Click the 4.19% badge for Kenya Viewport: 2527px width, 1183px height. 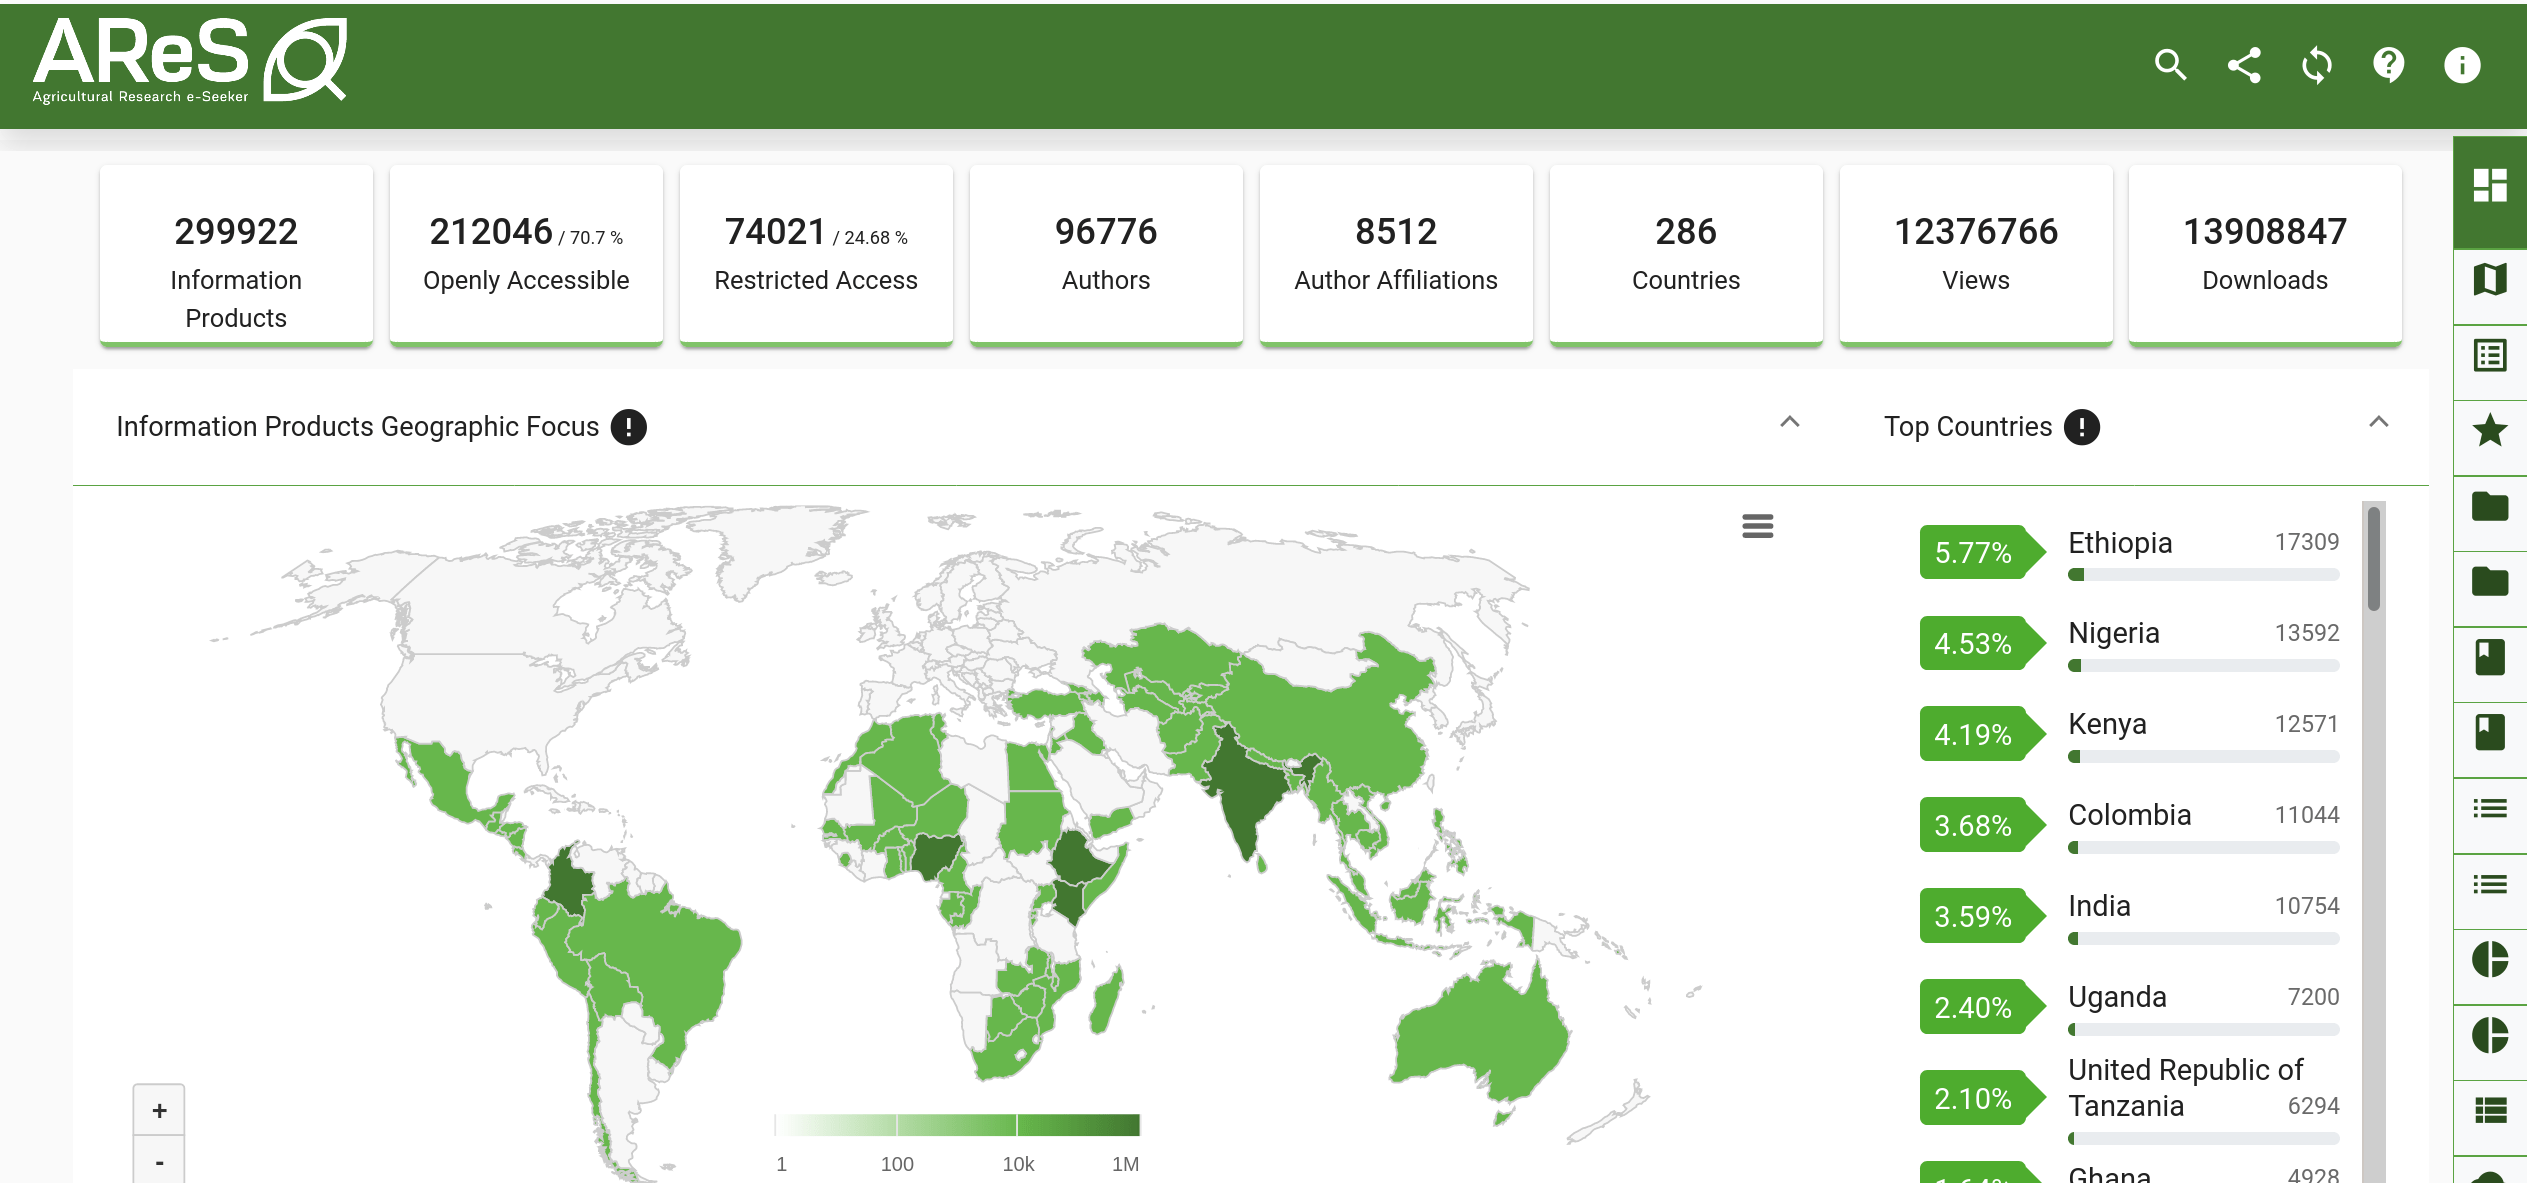point(1981,734)
